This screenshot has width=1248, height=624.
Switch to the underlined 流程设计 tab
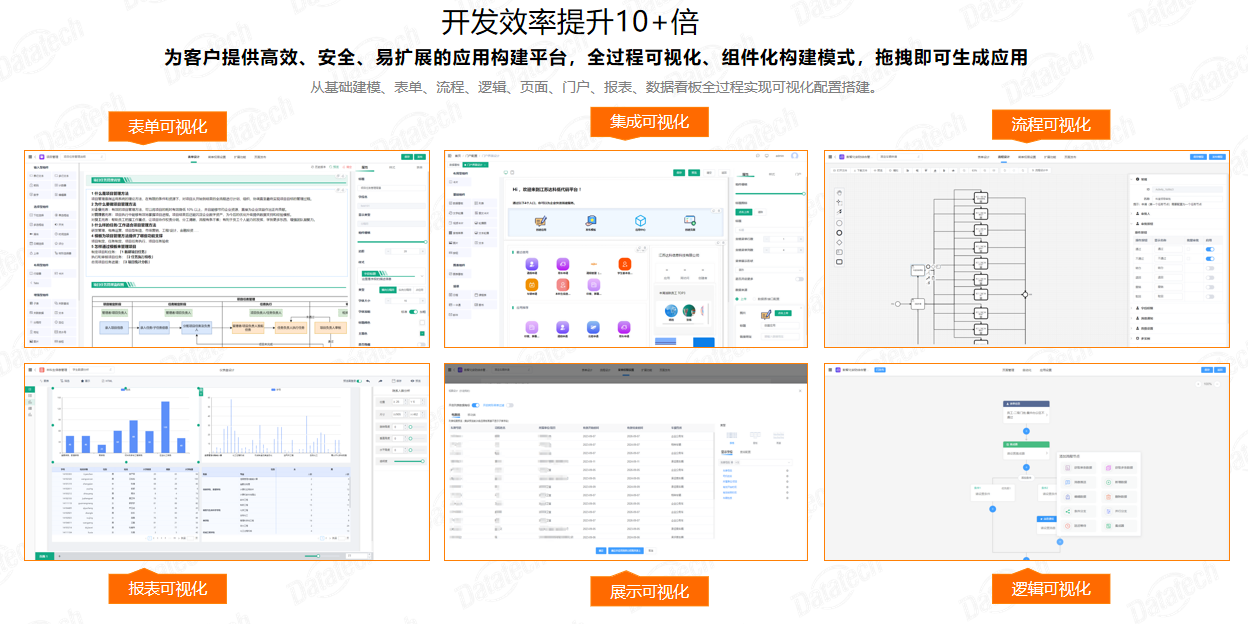coord(1004,157)
